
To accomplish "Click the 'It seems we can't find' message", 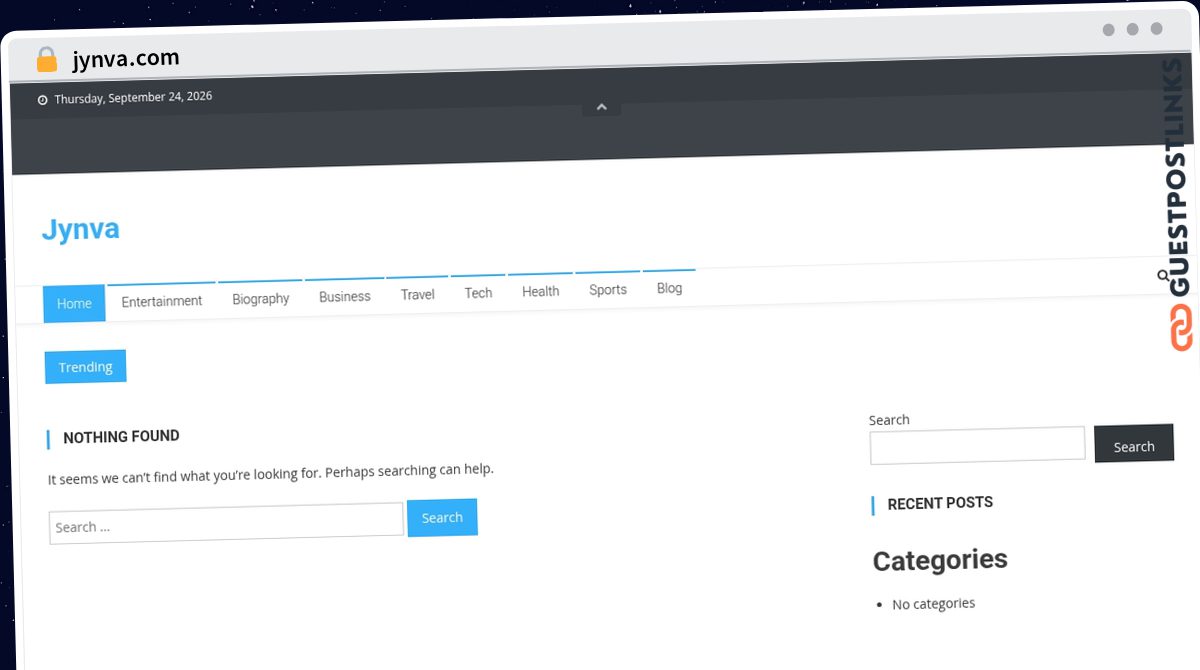I will tap(271, 474).
